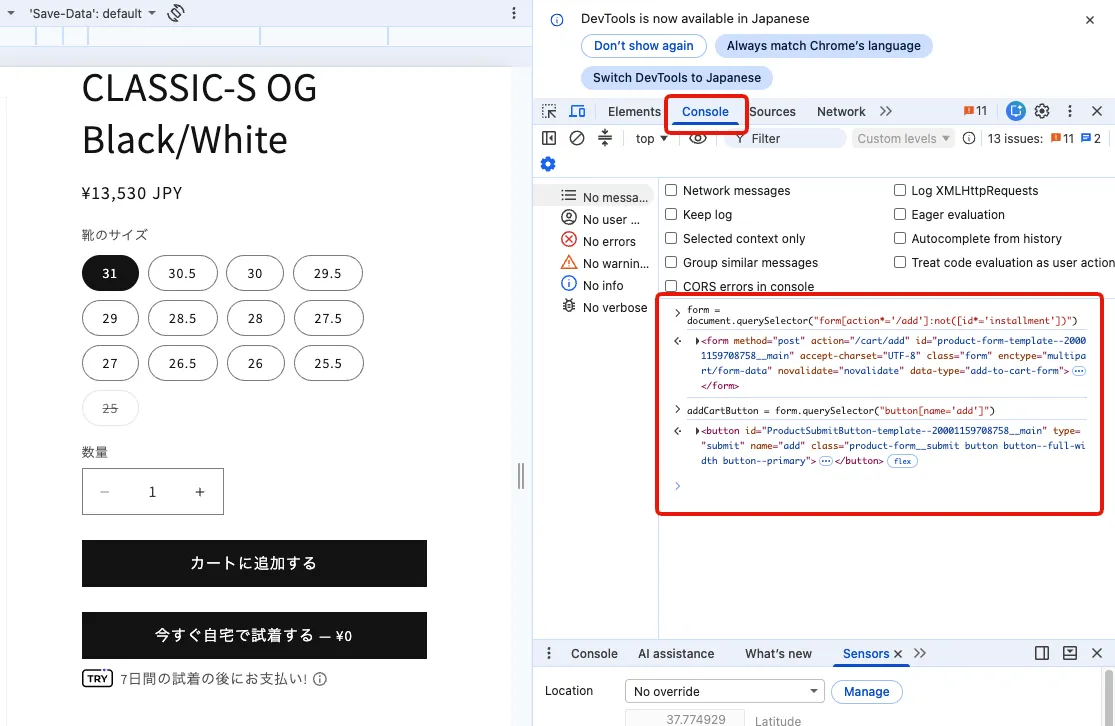
Task: Open the drawer three-dot menu
Action: pyautogui.click(x=548, y=653)
